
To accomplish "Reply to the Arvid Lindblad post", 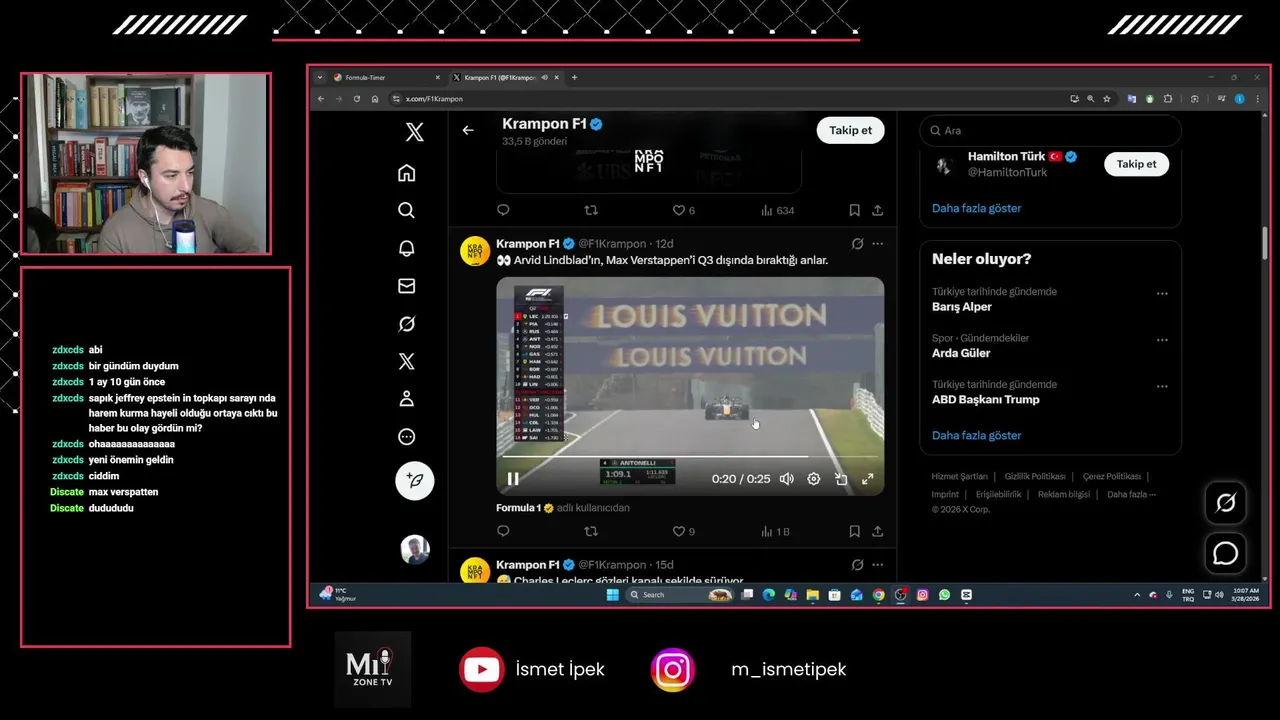I will (x=503, y=531).
